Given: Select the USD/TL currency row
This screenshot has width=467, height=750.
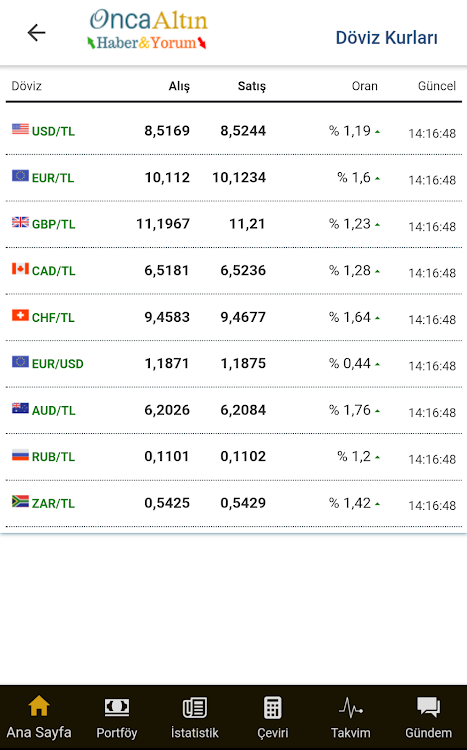Looking at the screenshot, I should [x=234, y=131].
